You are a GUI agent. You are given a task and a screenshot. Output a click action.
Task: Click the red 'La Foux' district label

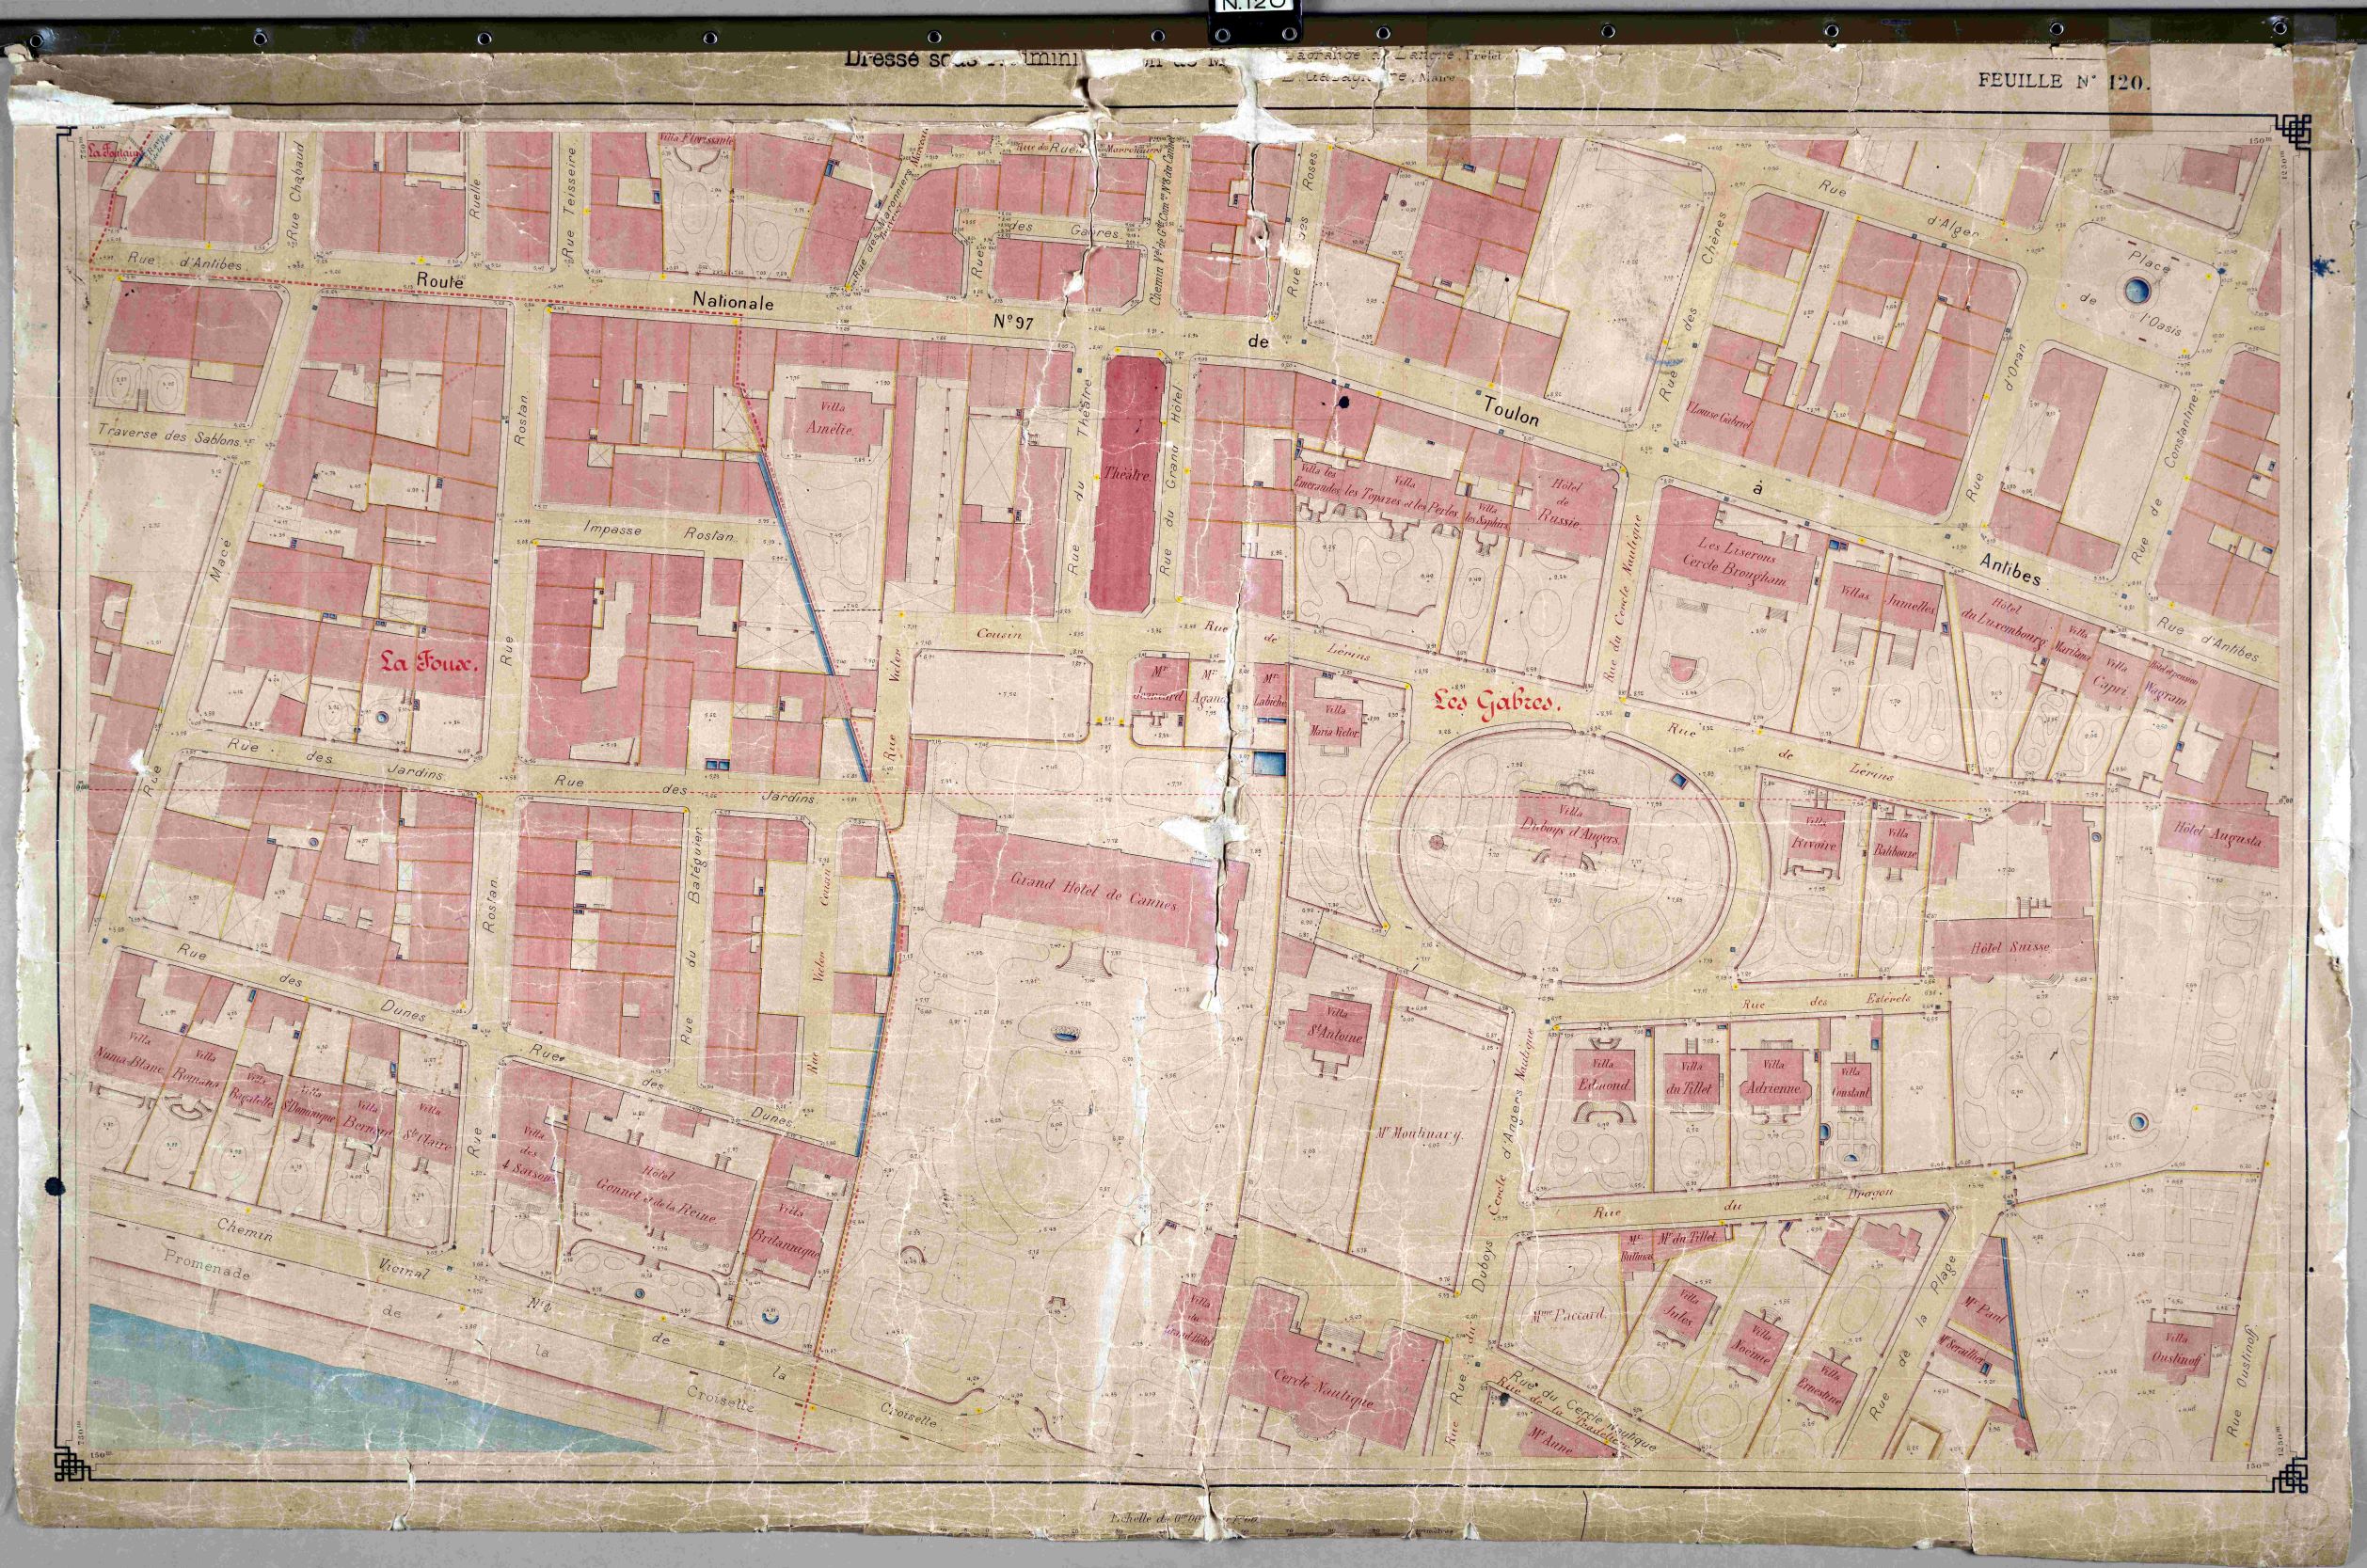pos(430,661)
